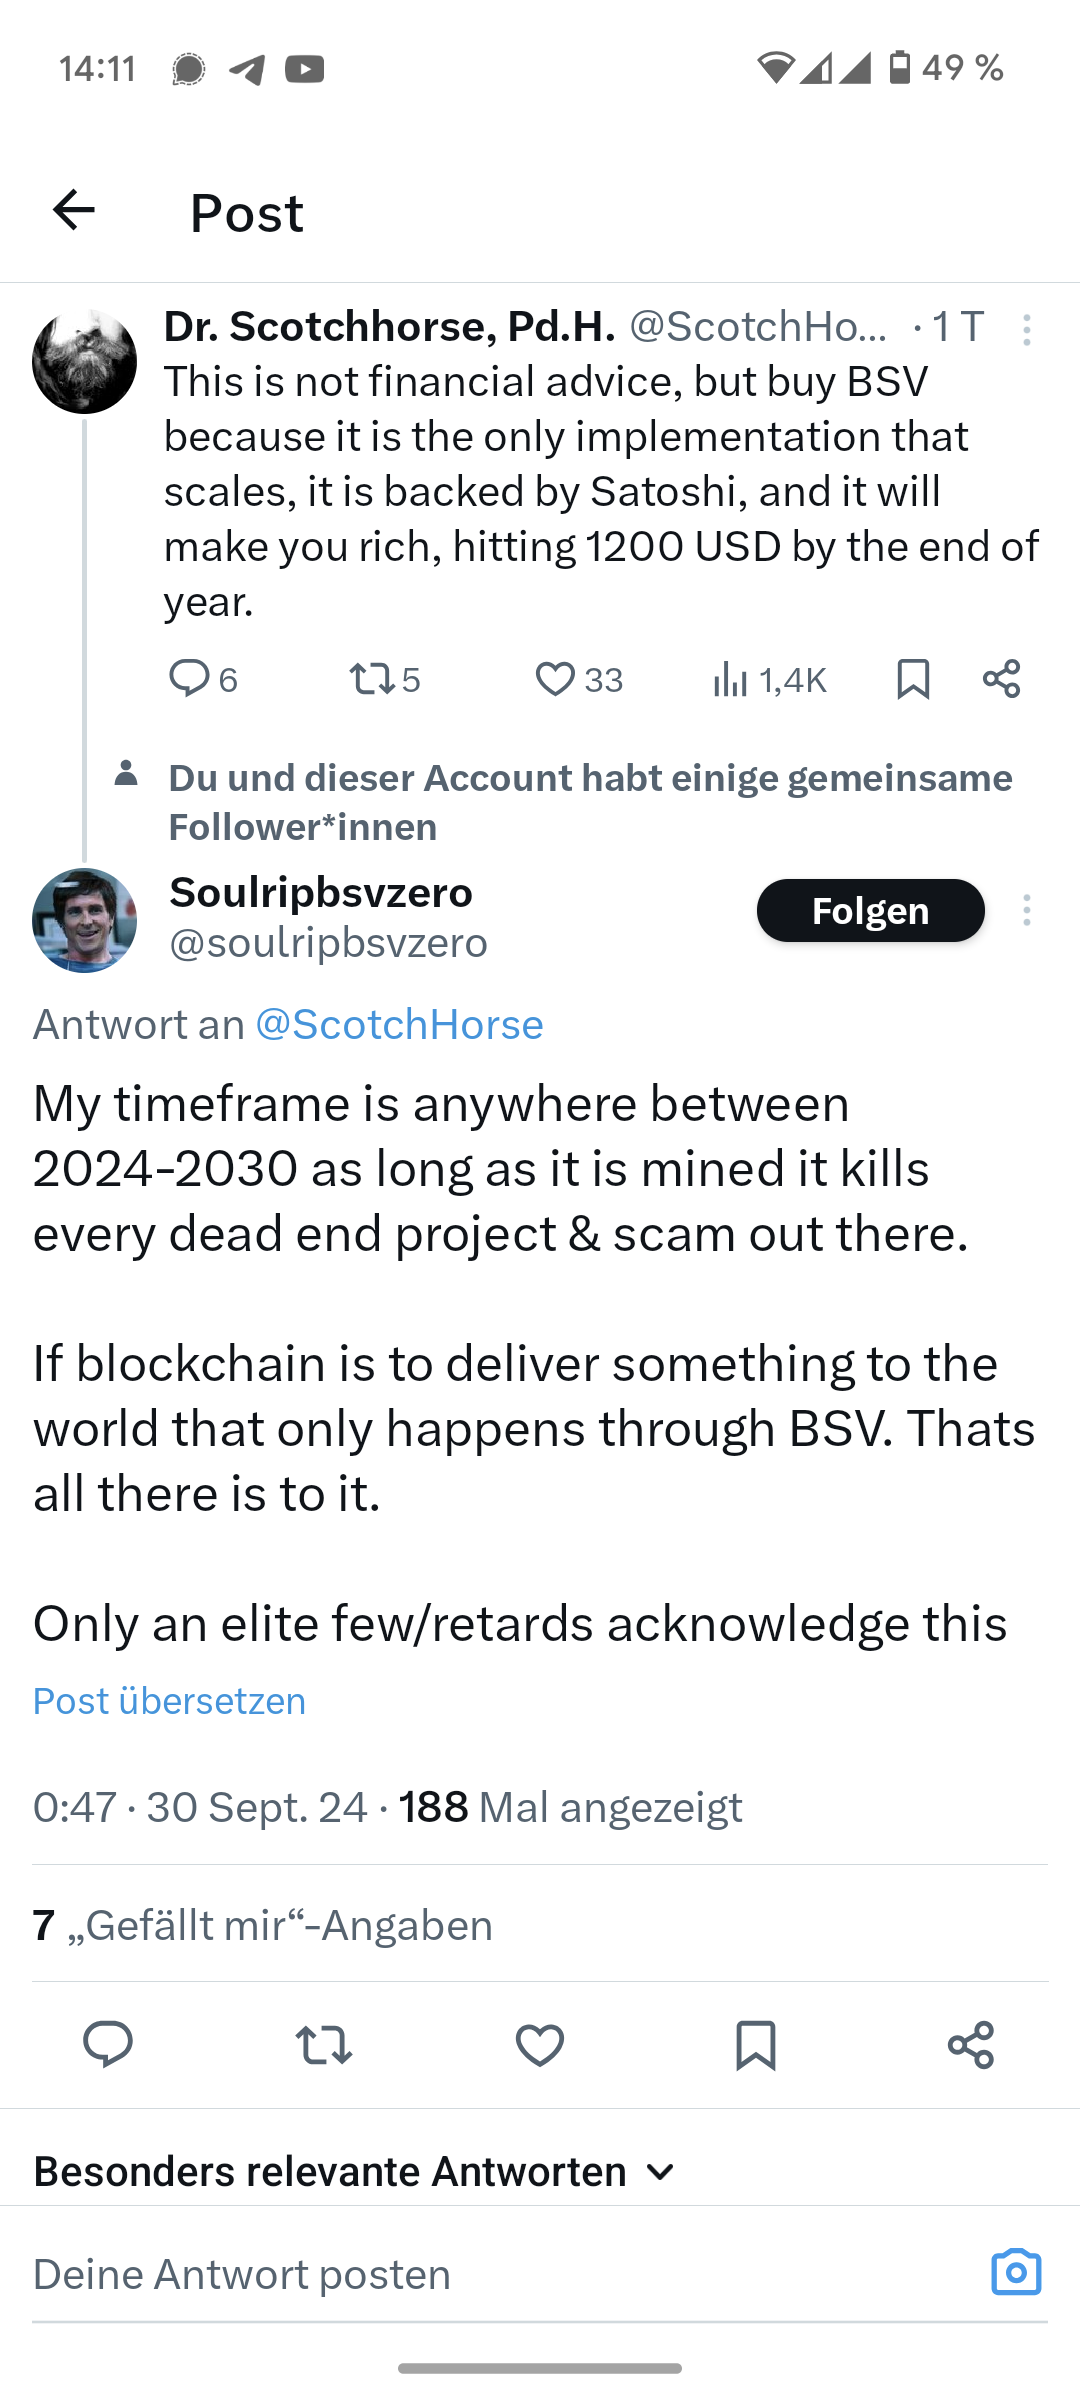Share Dr. Scotchhorse's post
1080x2400 pixels.
1001,679
